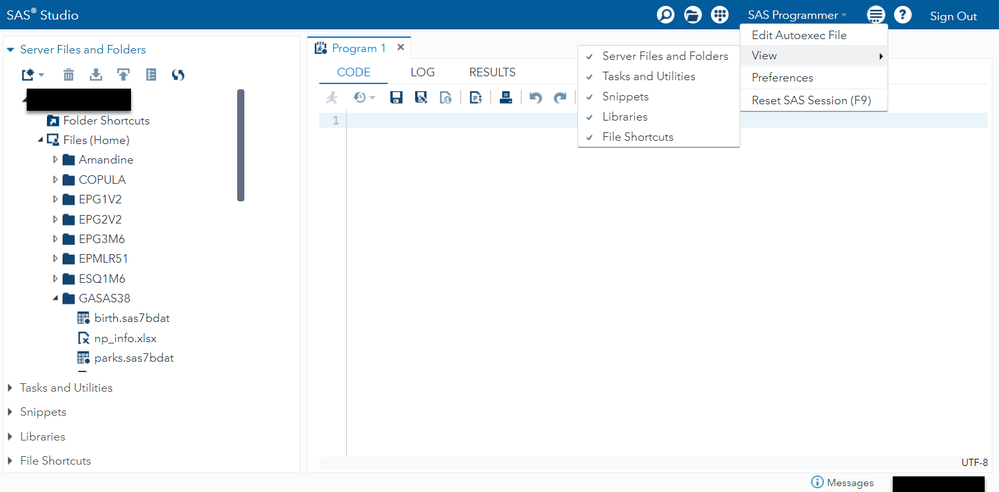Click the search icon in the header
Image resolution: width=999 pixels, height=492 pixels.
(x=666, y=15)
